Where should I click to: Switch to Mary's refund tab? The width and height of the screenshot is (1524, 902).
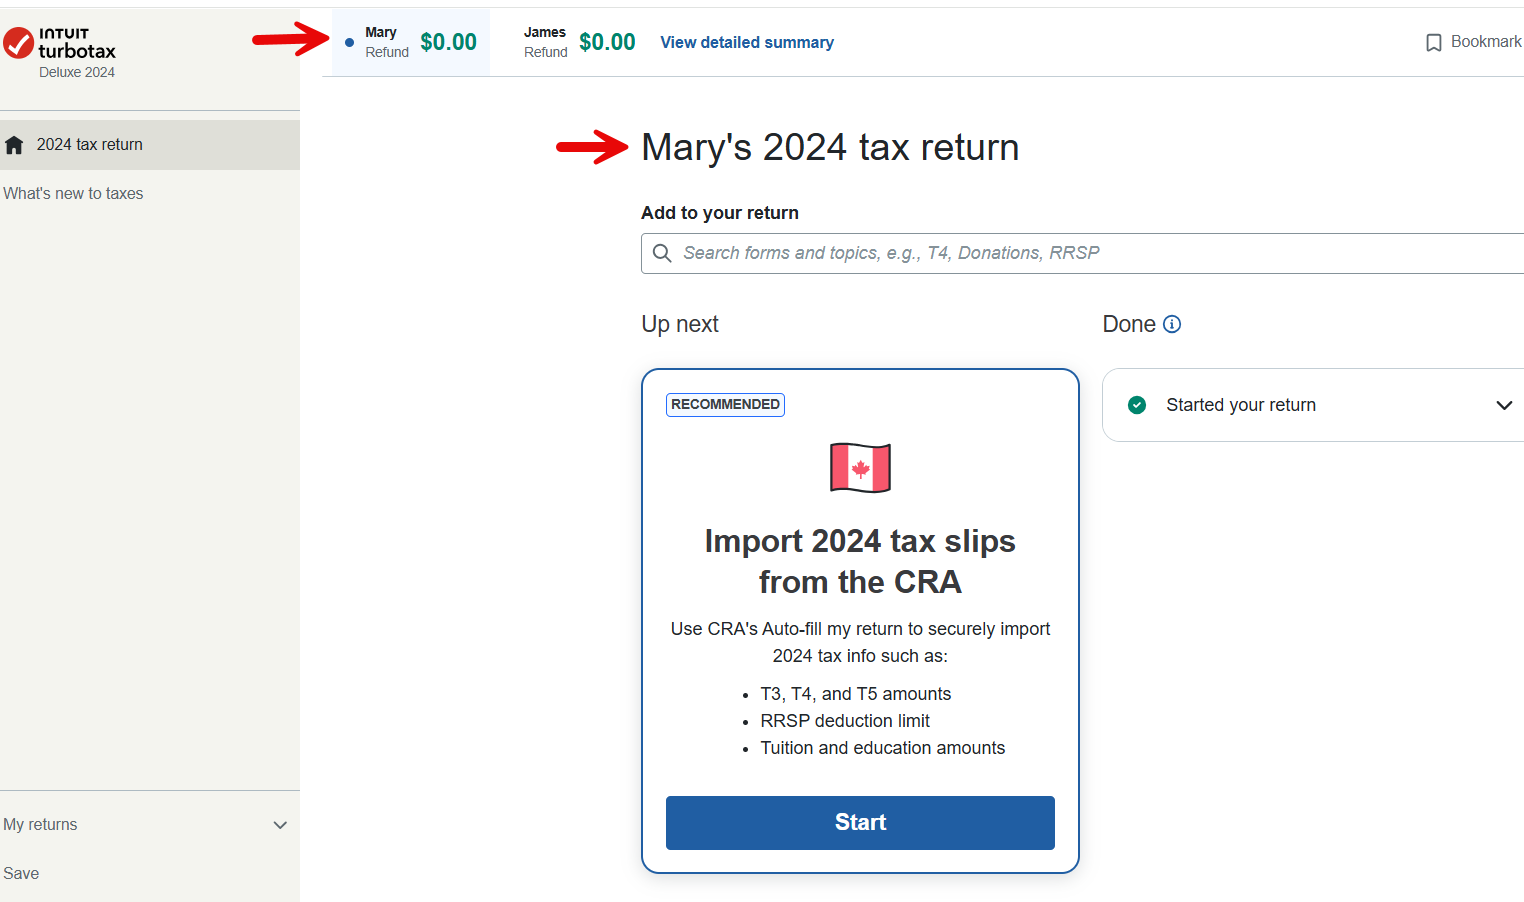point(412,42)
